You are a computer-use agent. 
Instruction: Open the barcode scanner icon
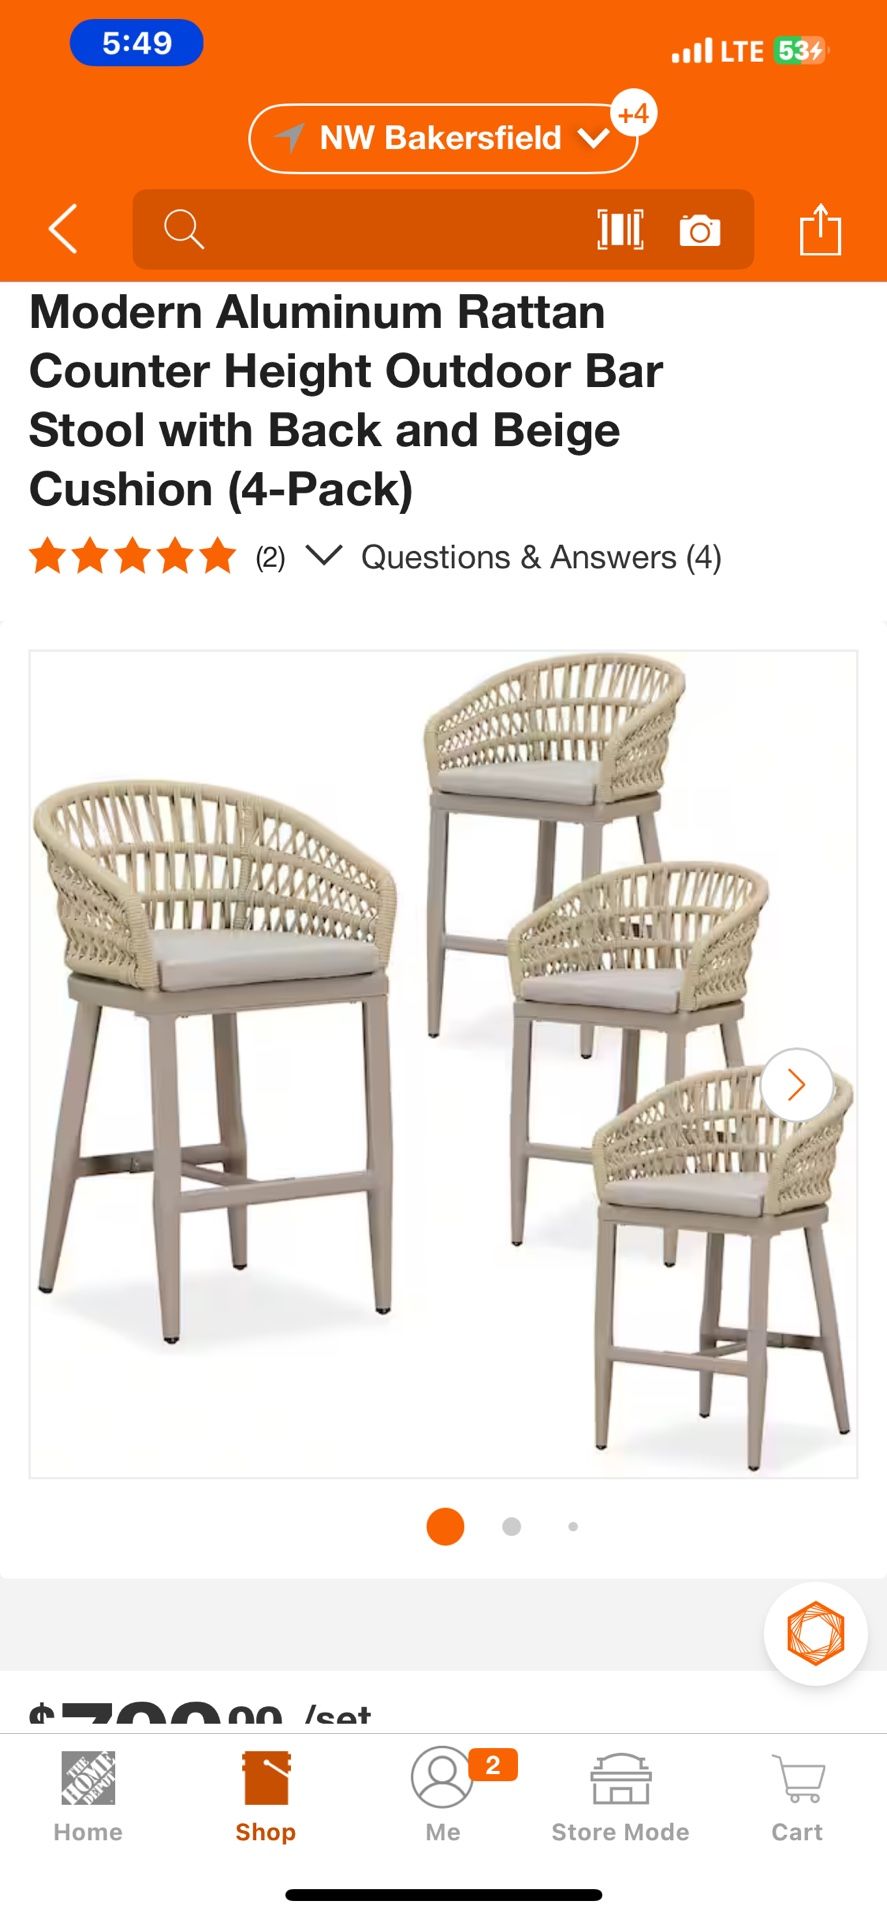coord(620,229)
